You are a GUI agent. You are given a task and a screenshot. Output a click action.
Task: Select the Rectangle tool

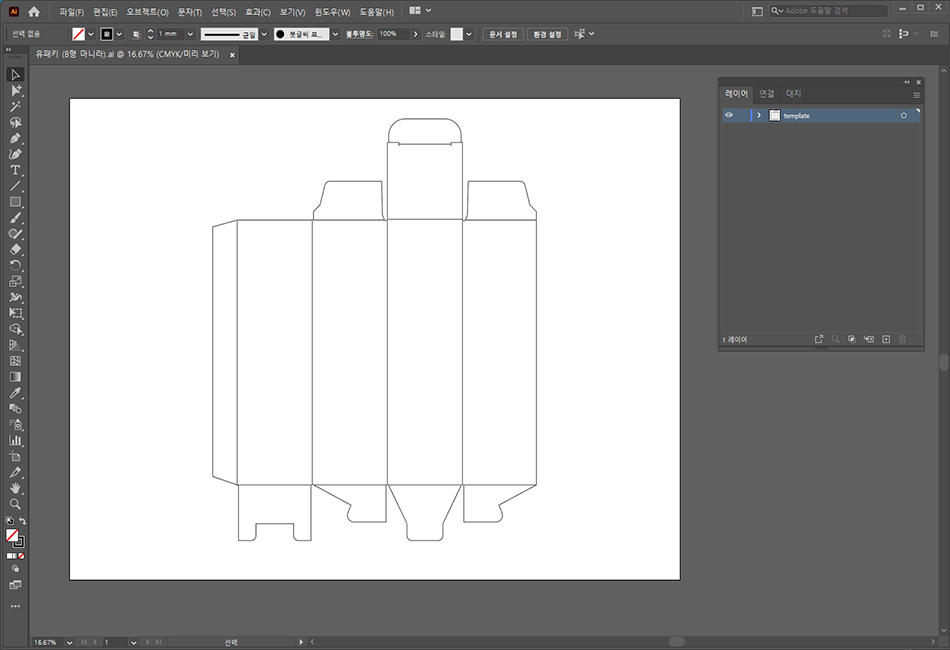point(15,202)
